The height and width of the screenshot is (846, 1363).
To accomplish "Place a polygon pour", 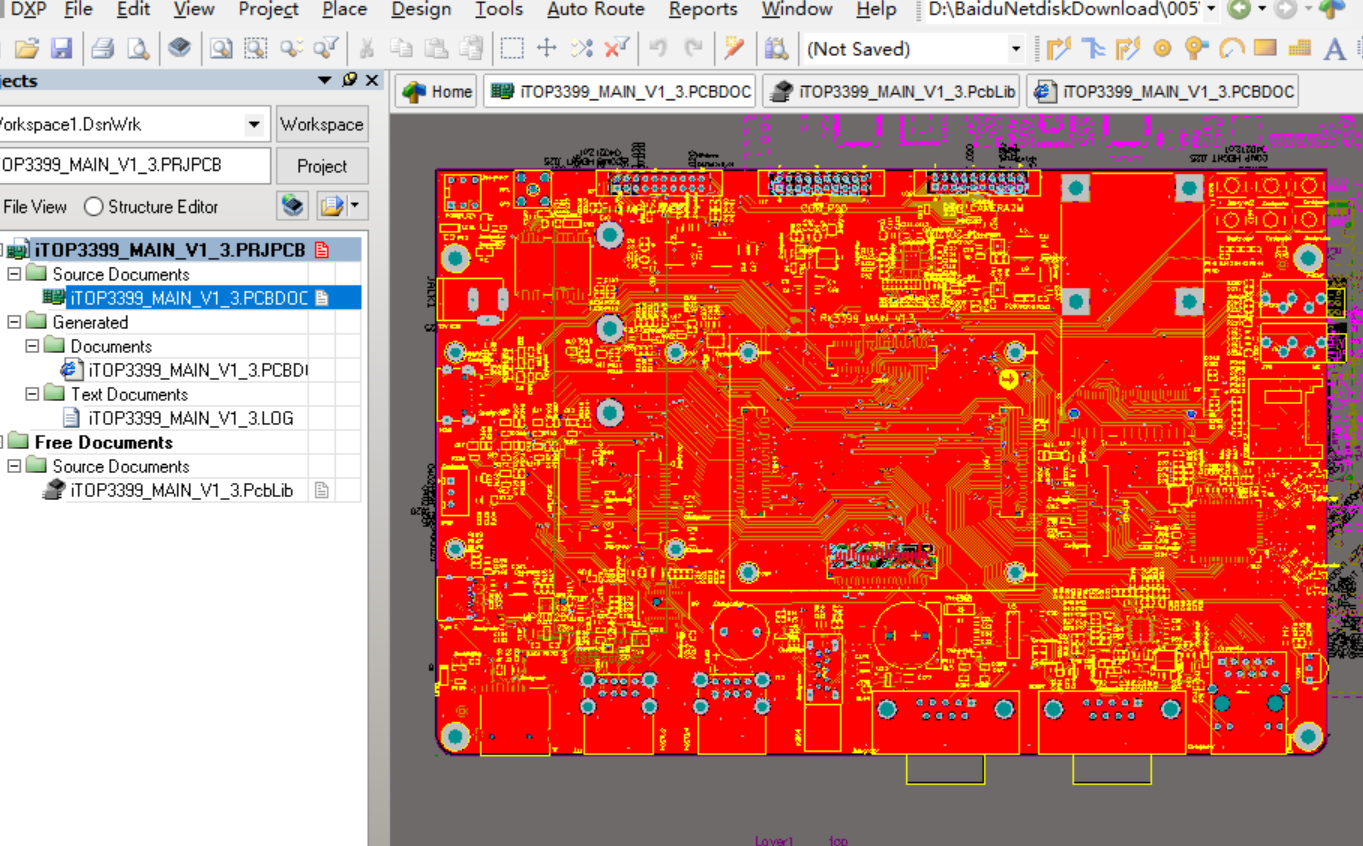I will point(1300,48).
